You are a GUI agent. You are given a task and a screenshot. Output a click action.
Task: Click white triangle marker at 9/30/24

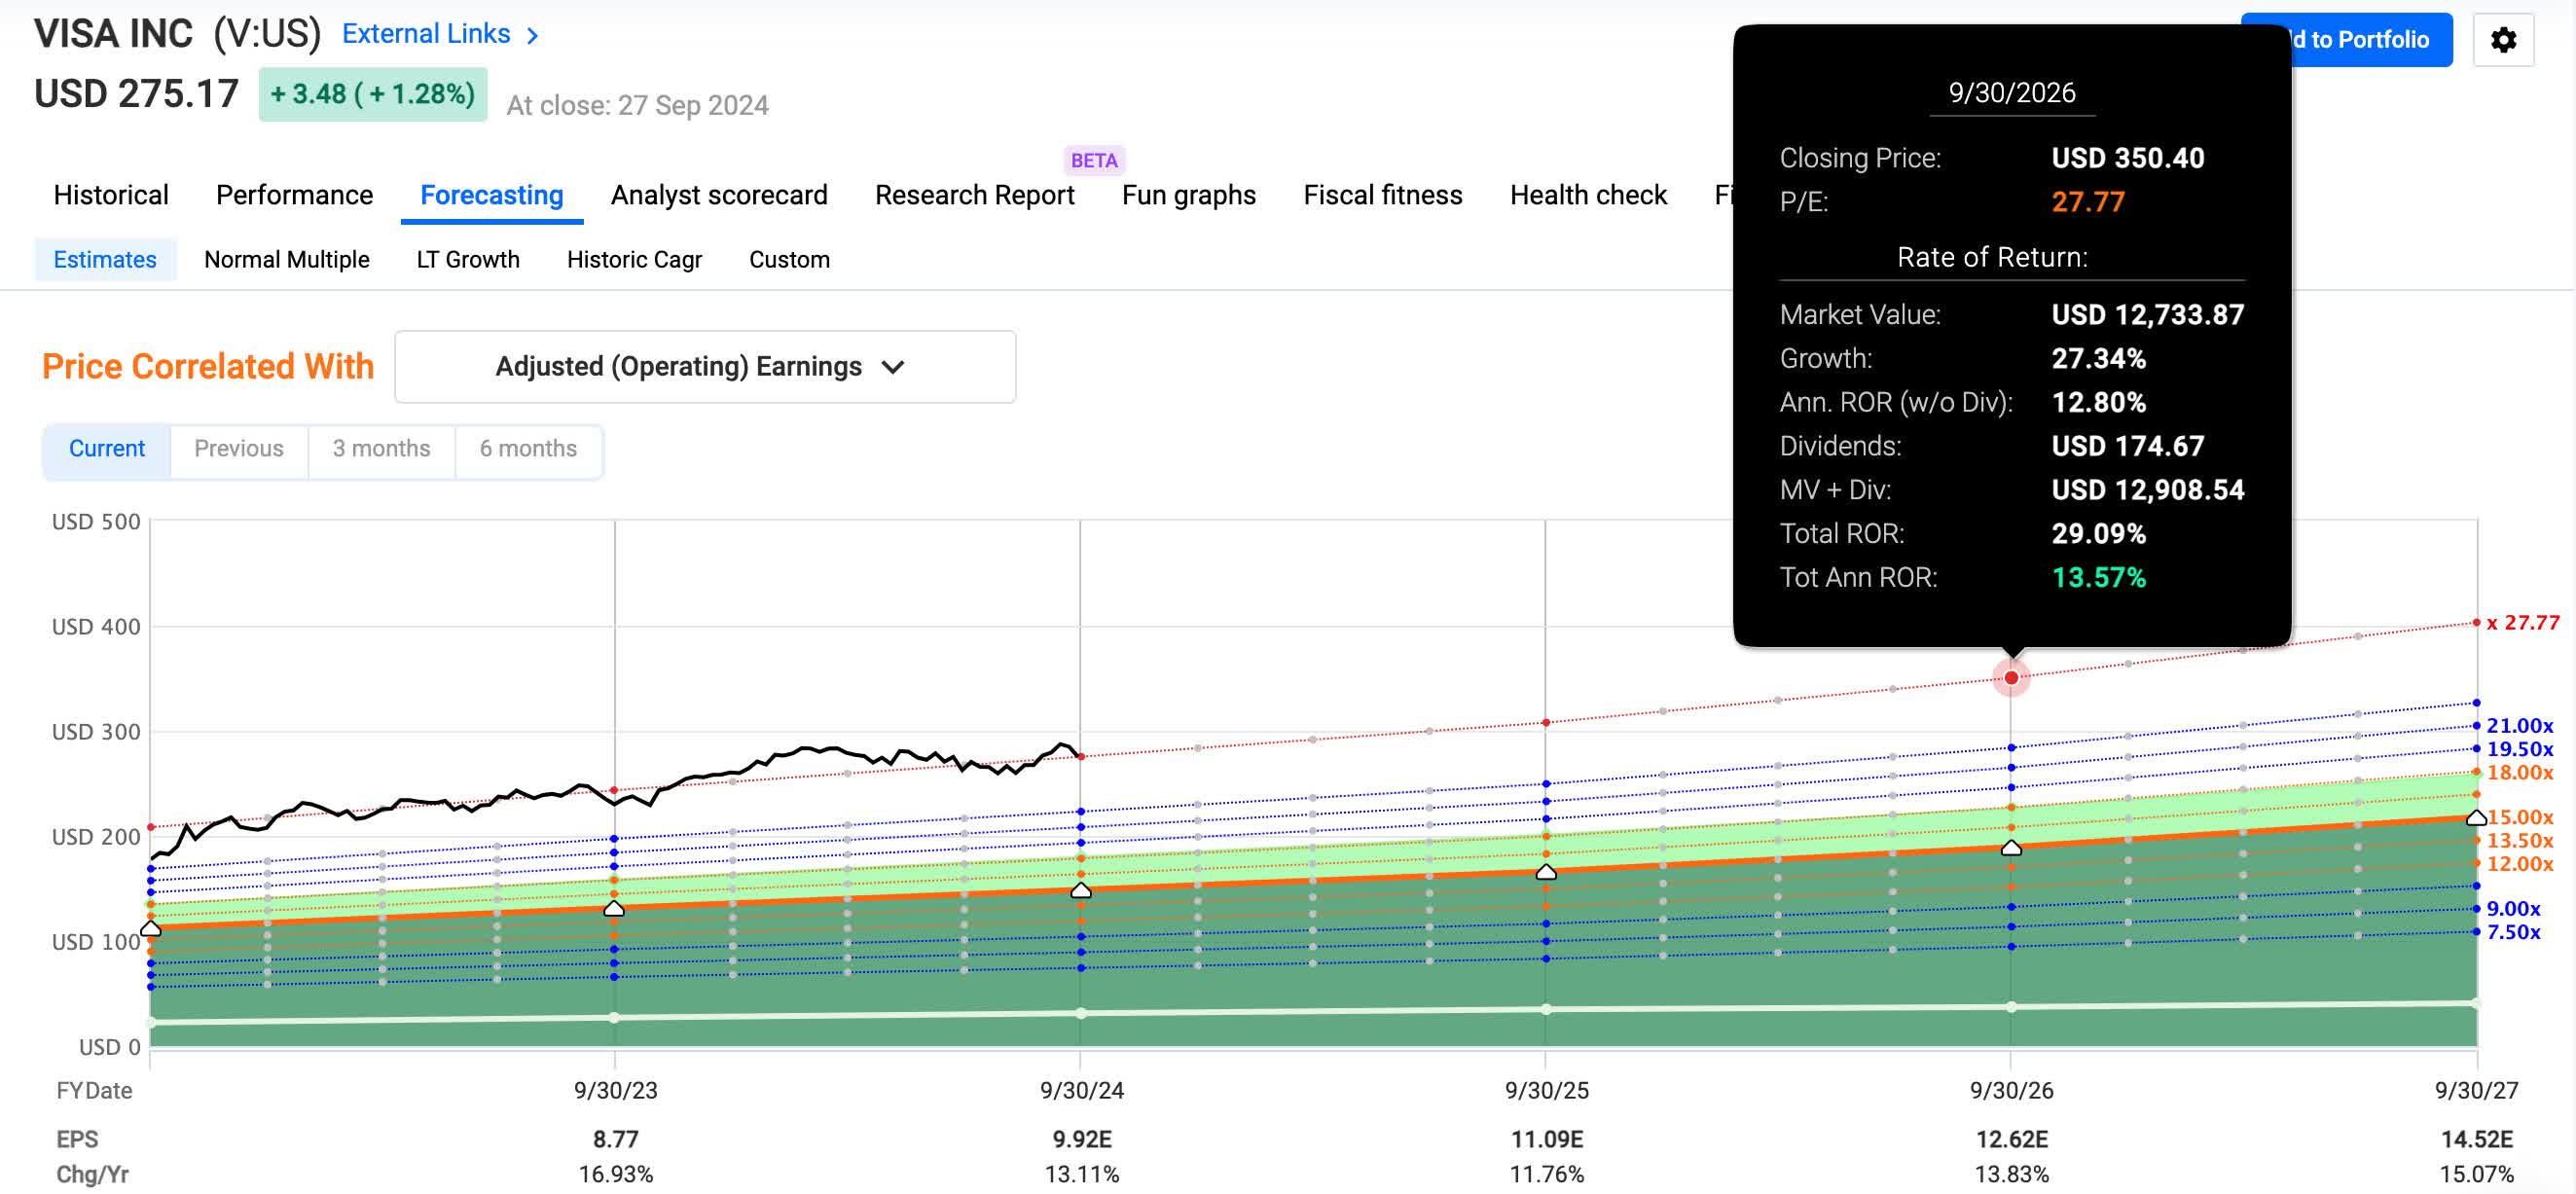pyautogui.click(x=1081, y=890)
